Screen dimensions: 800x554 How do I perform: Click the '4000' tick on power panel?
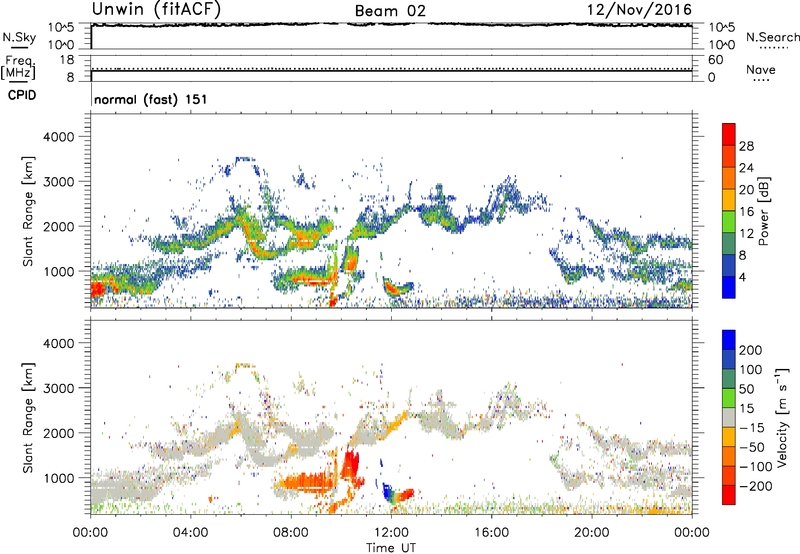coord(58,137)
